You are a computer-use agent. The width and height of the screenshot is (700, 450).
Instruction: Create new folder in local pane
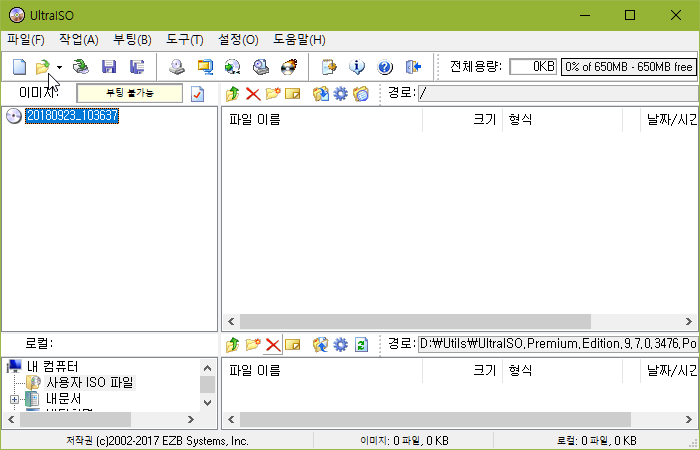(253, 345)
